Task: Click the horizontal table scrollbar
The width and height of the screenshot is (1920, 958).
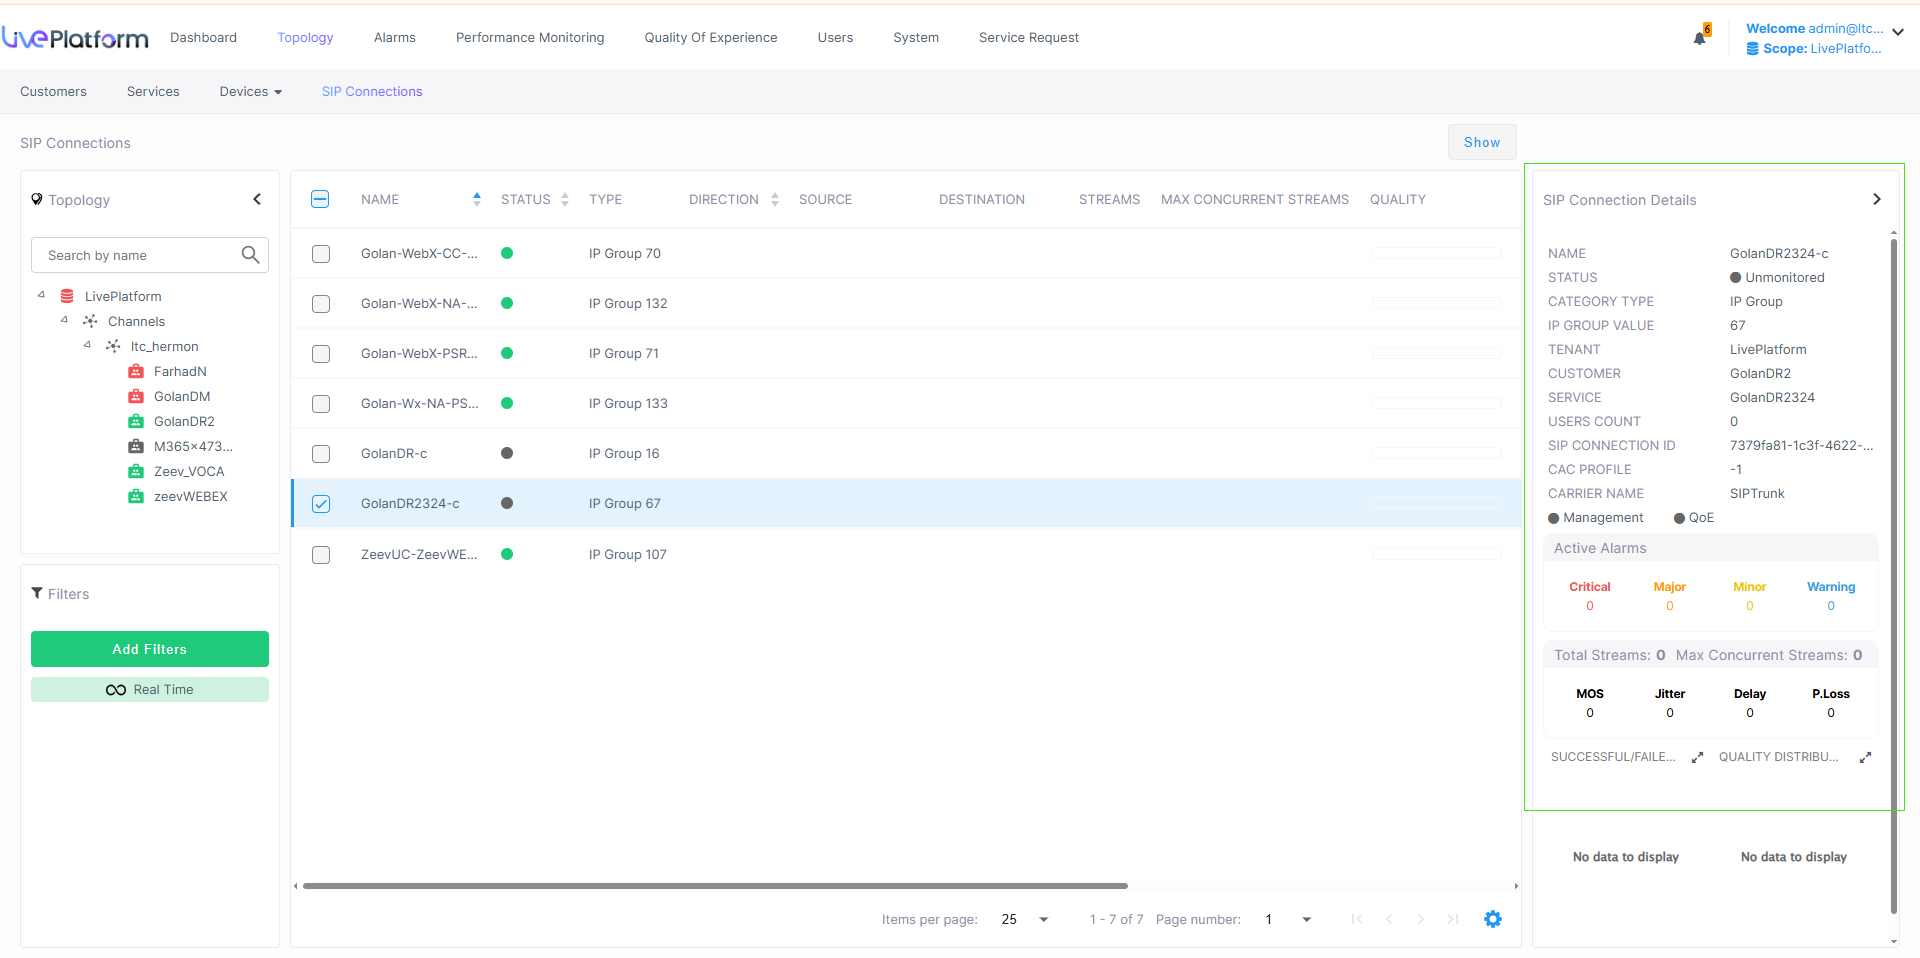Action: pos(715,886)
